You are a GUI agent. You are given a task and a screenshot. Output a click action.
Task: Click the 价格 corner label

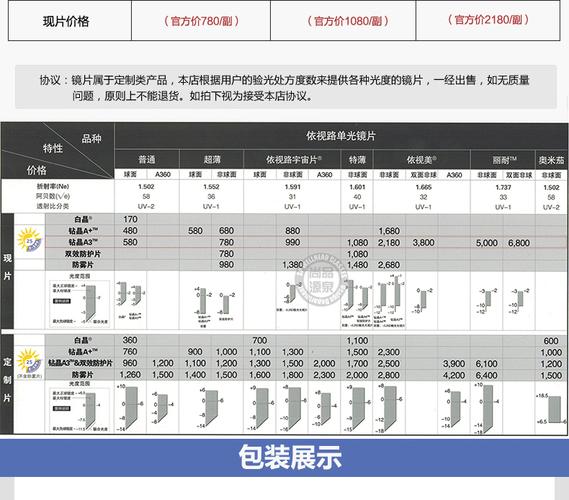click(x=36, y=170)
